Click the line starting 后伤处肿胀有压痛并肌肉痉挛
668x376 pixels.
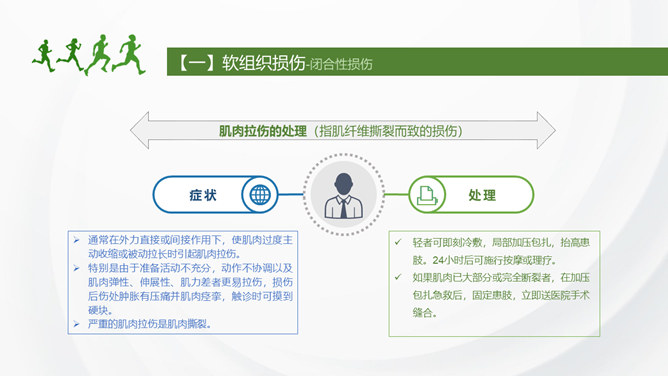coord(190,296)
